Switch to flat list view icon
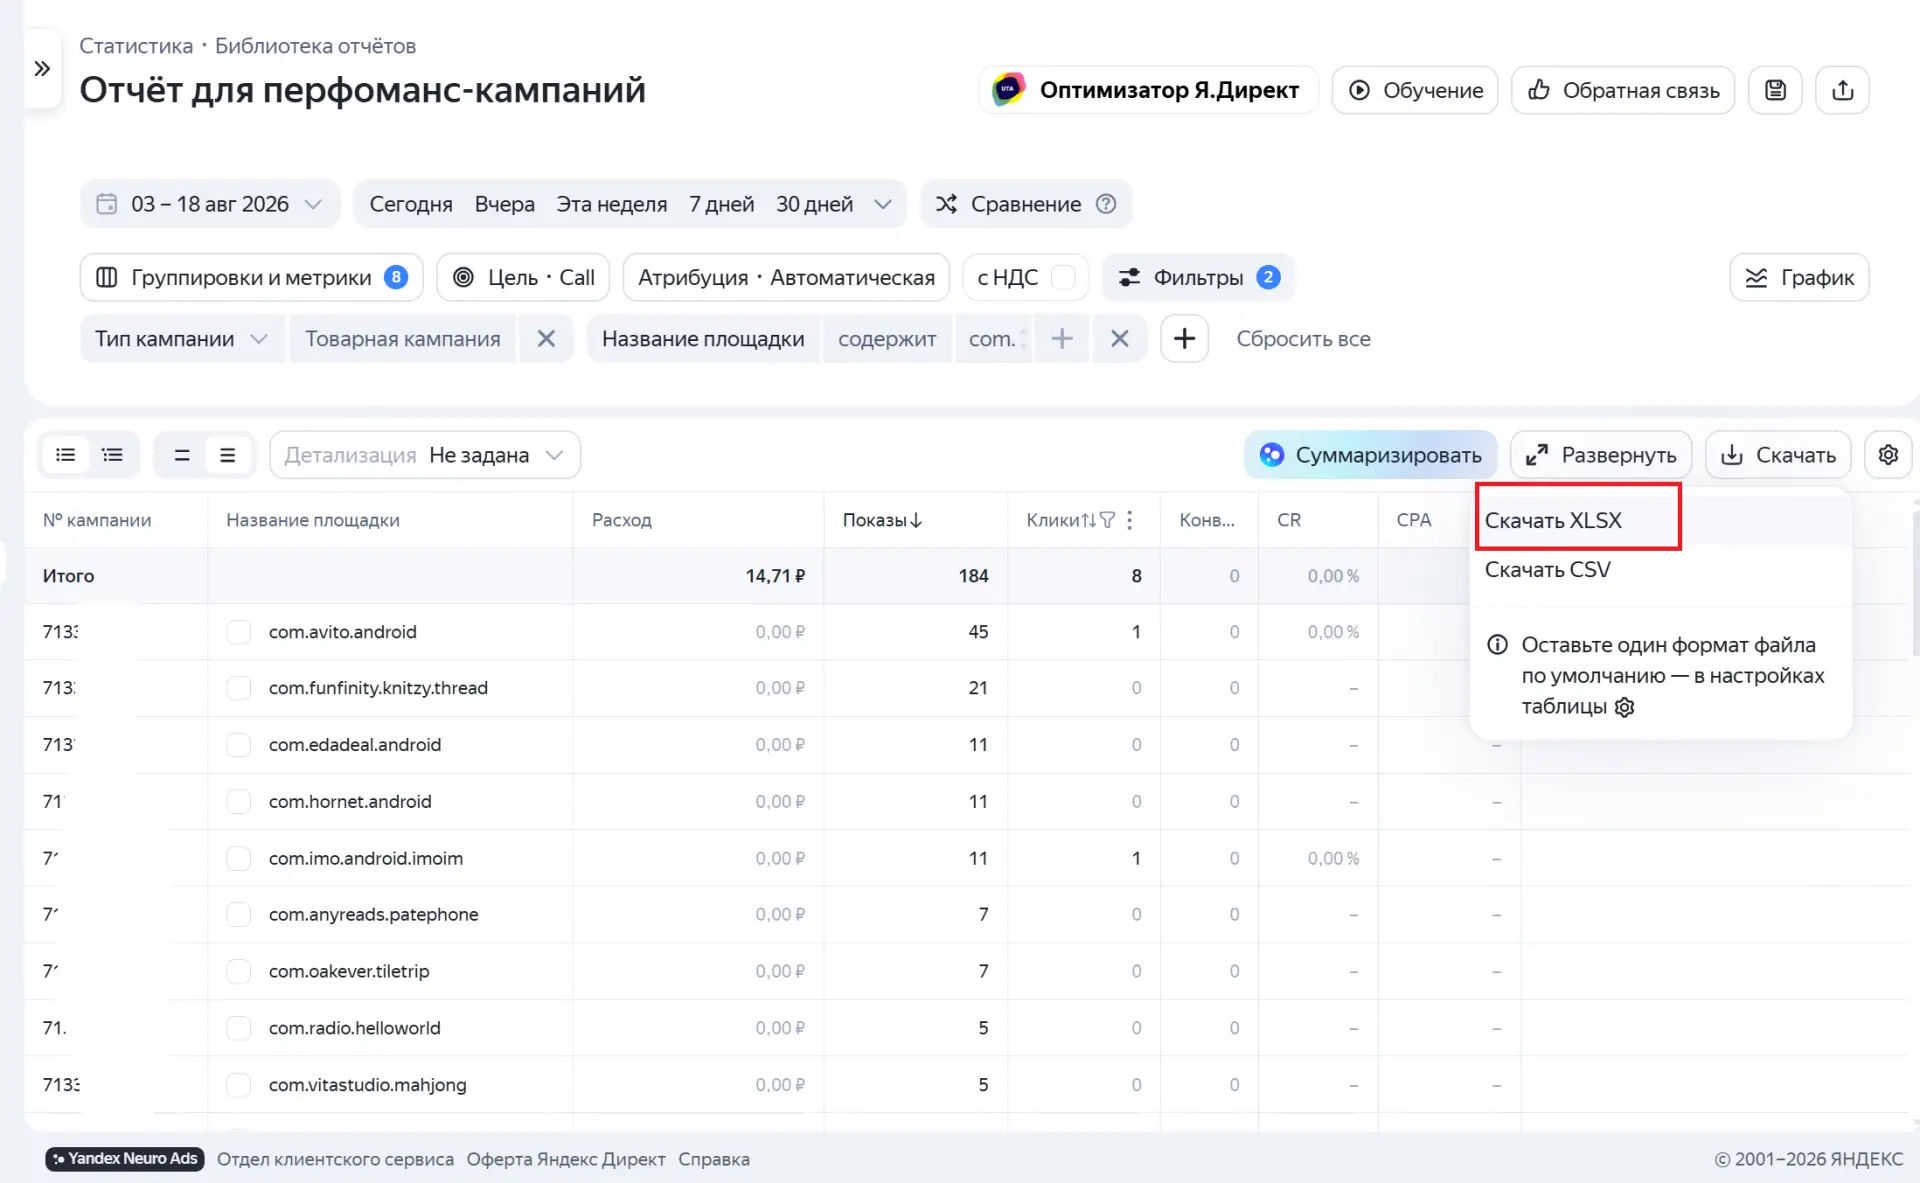This screenshot has width=1920, height=1183. tap(66, 455)
